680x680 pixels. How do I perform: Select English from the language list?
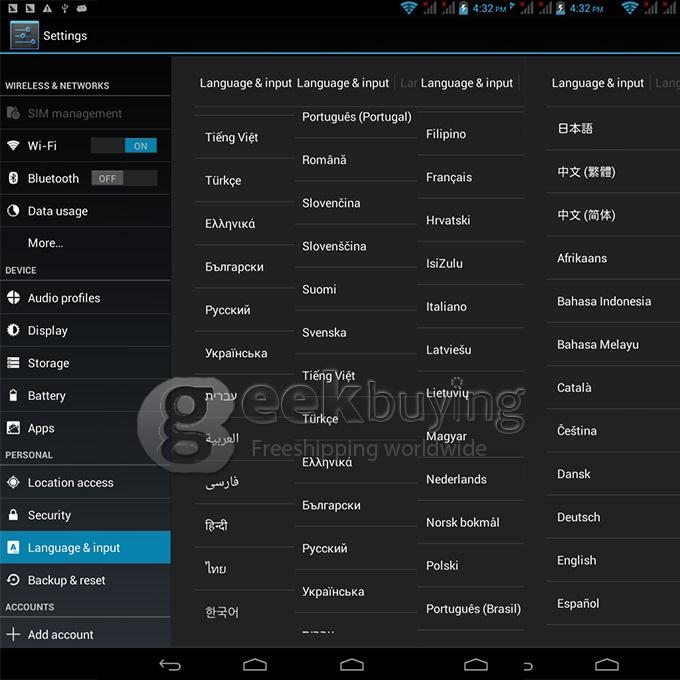click(577, 560)
